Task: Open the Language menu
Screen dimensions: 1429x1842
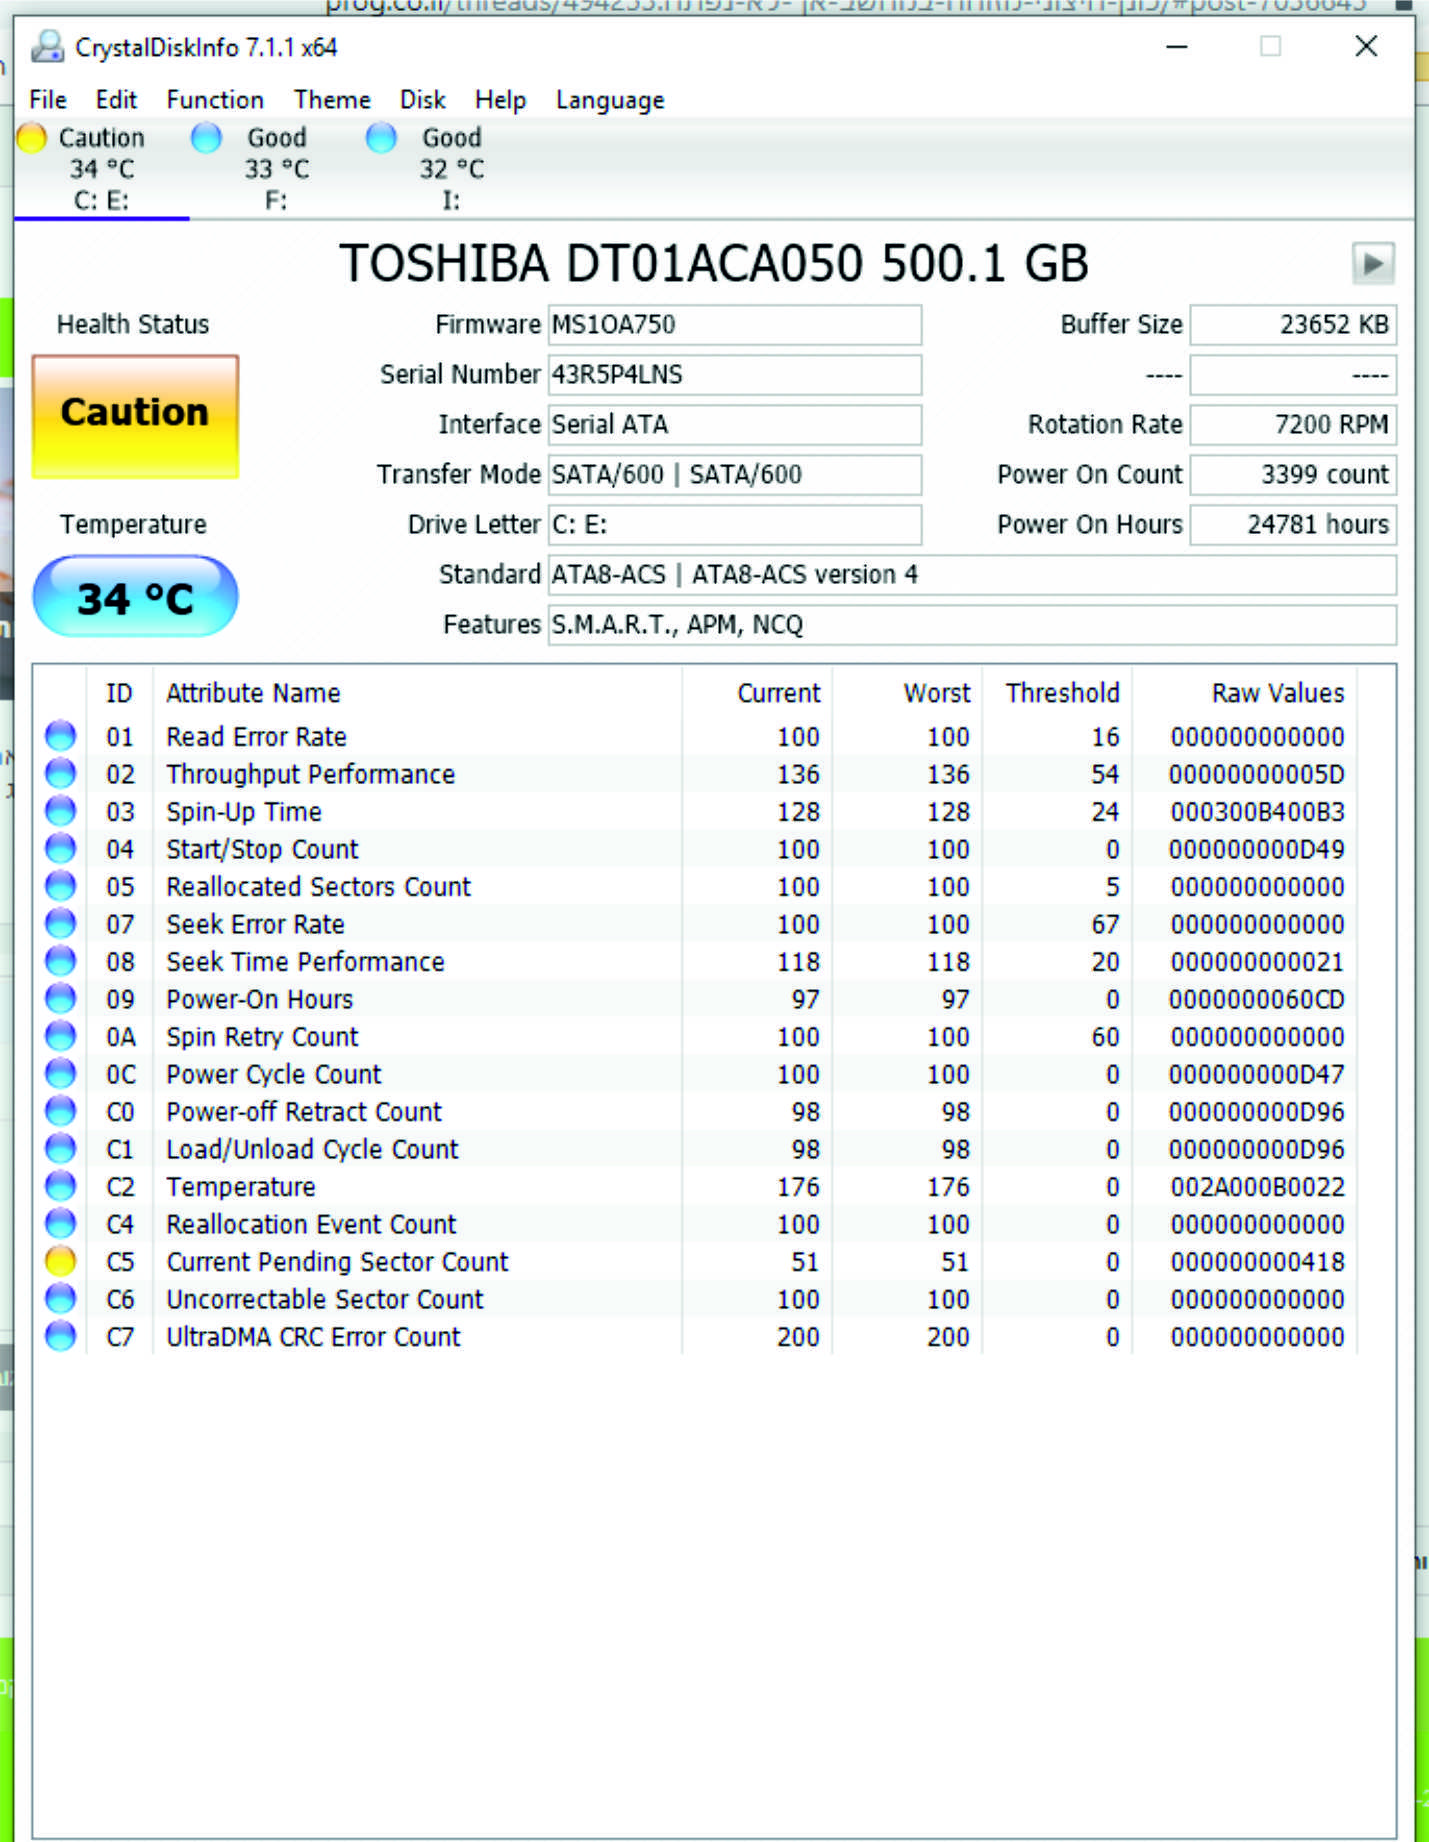Action: [x=610, y=100]
